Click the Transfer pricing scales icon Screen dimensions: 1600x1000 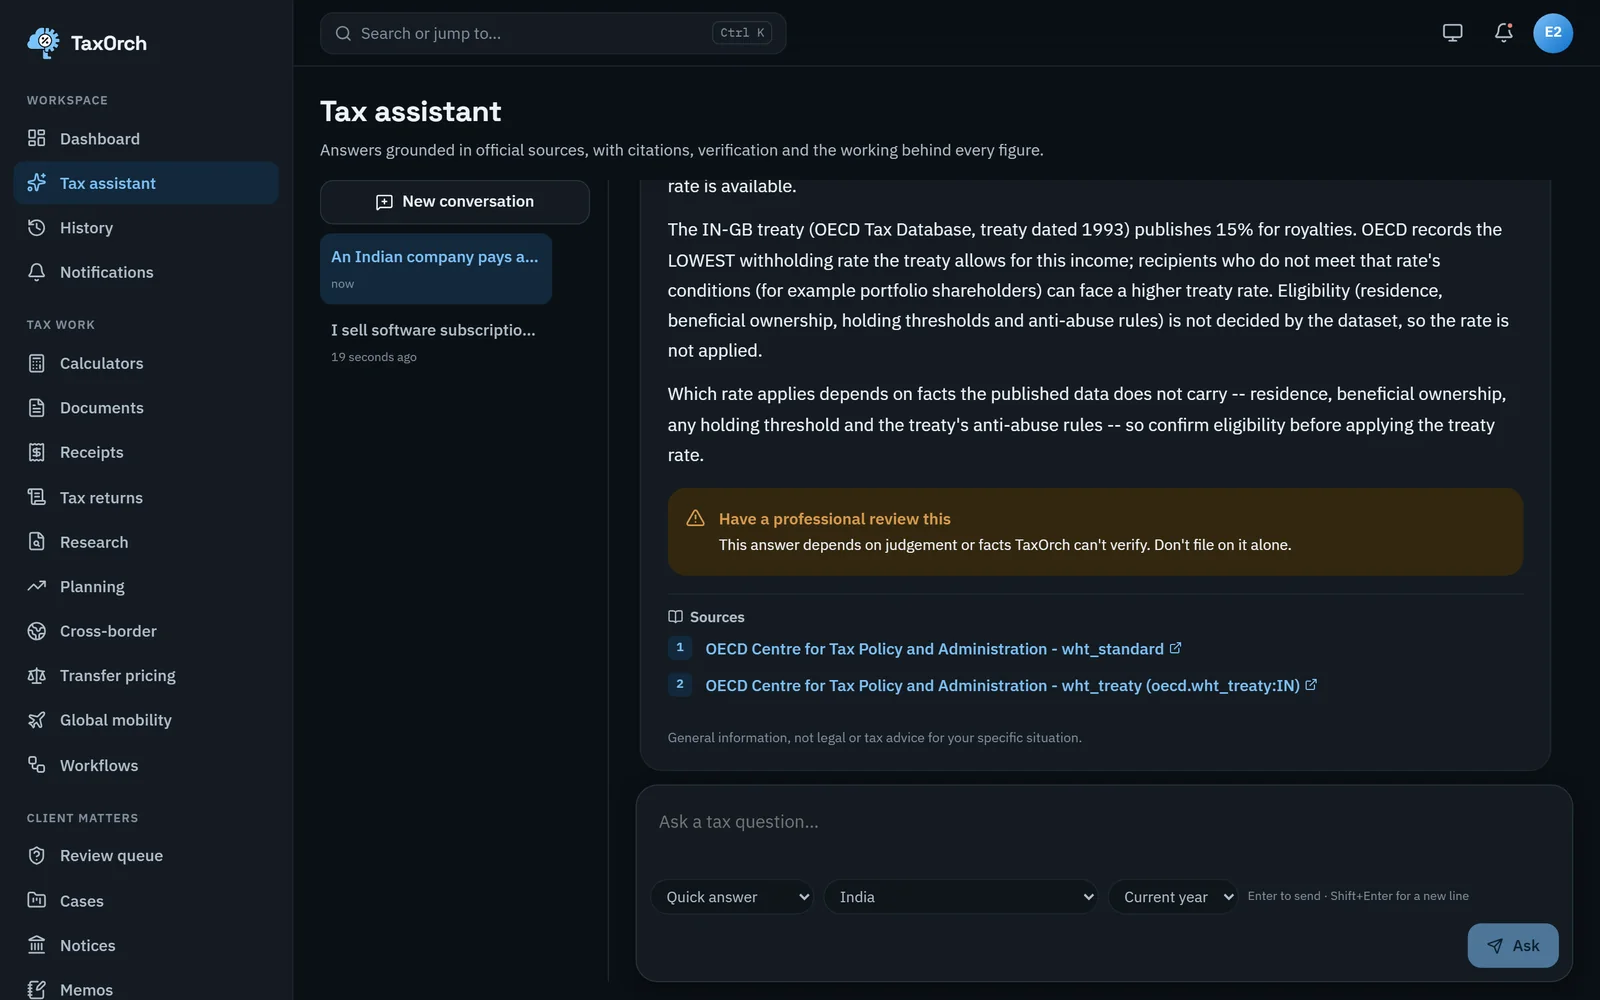point(37,675)
